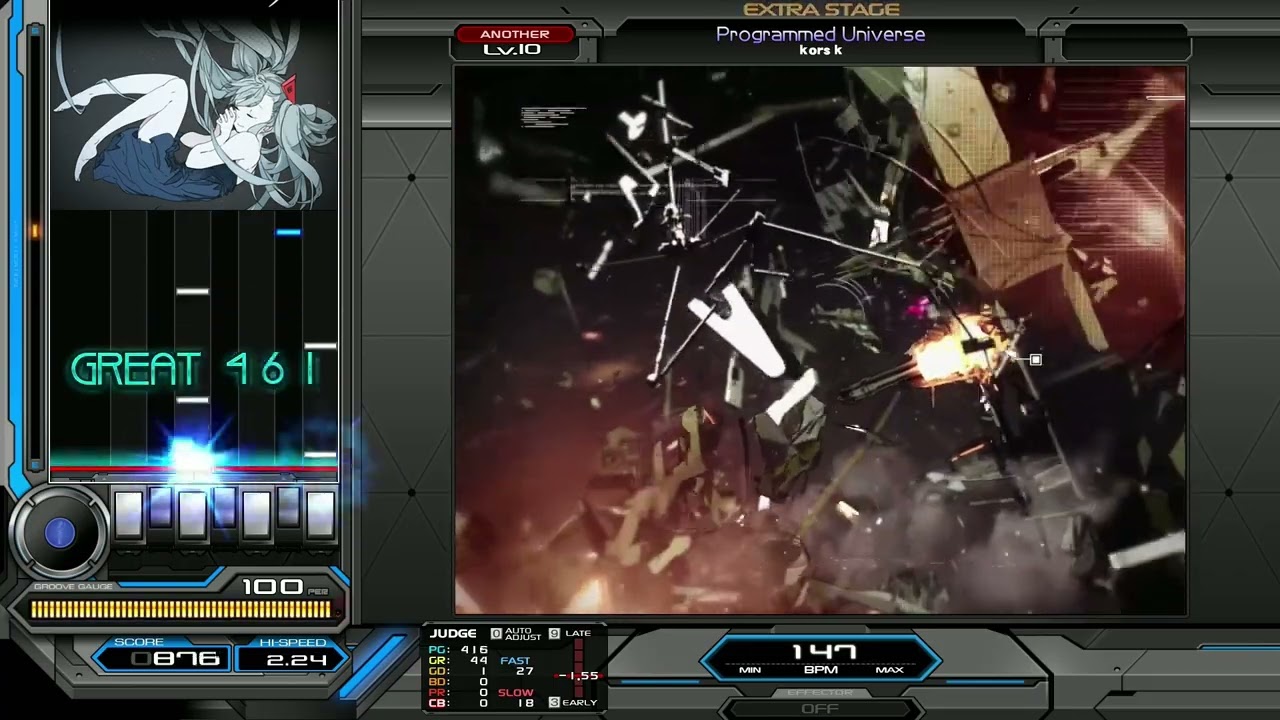Select the Programmed Universe song title
Viewport: 1280px width, 720px height.
point(820,34)
